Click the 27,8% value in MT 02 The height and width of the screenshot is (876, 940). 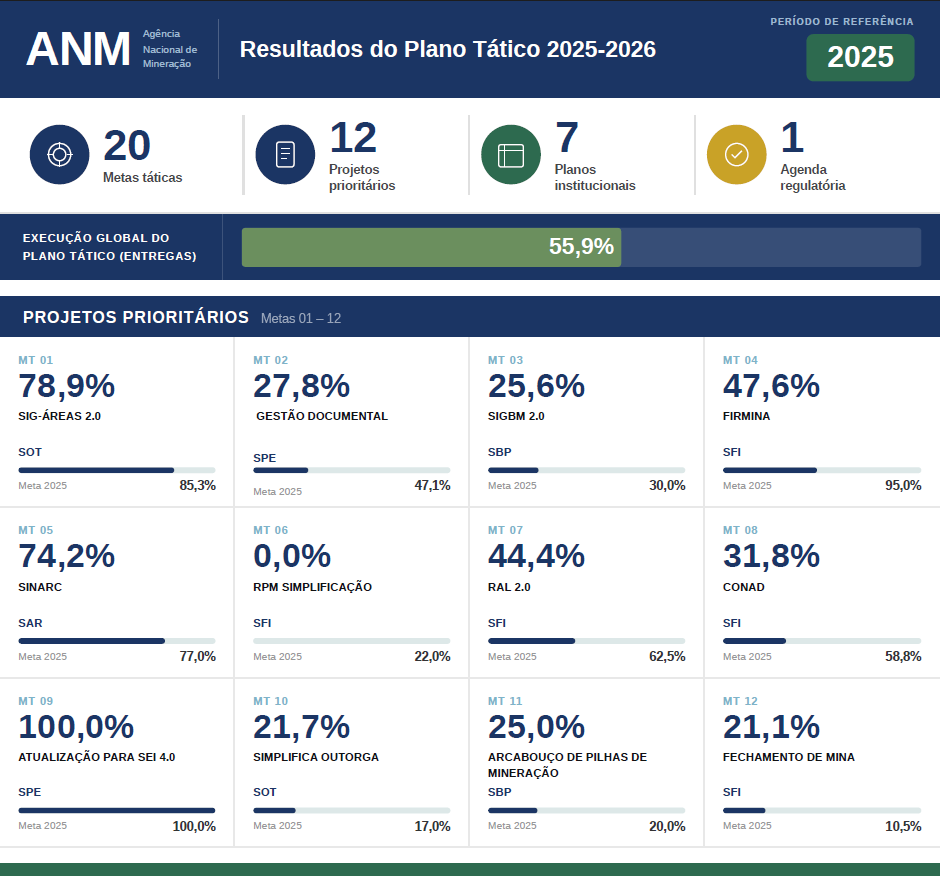coord(302,386)
